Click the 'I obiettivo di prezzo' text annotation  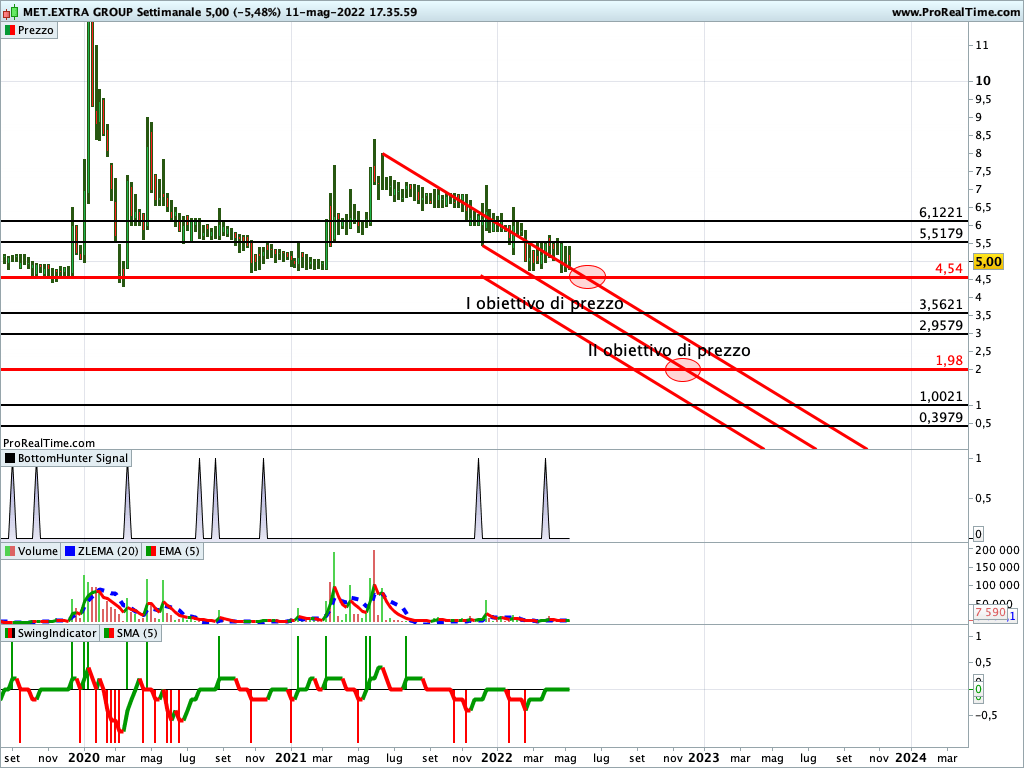(x=544, y=303)
